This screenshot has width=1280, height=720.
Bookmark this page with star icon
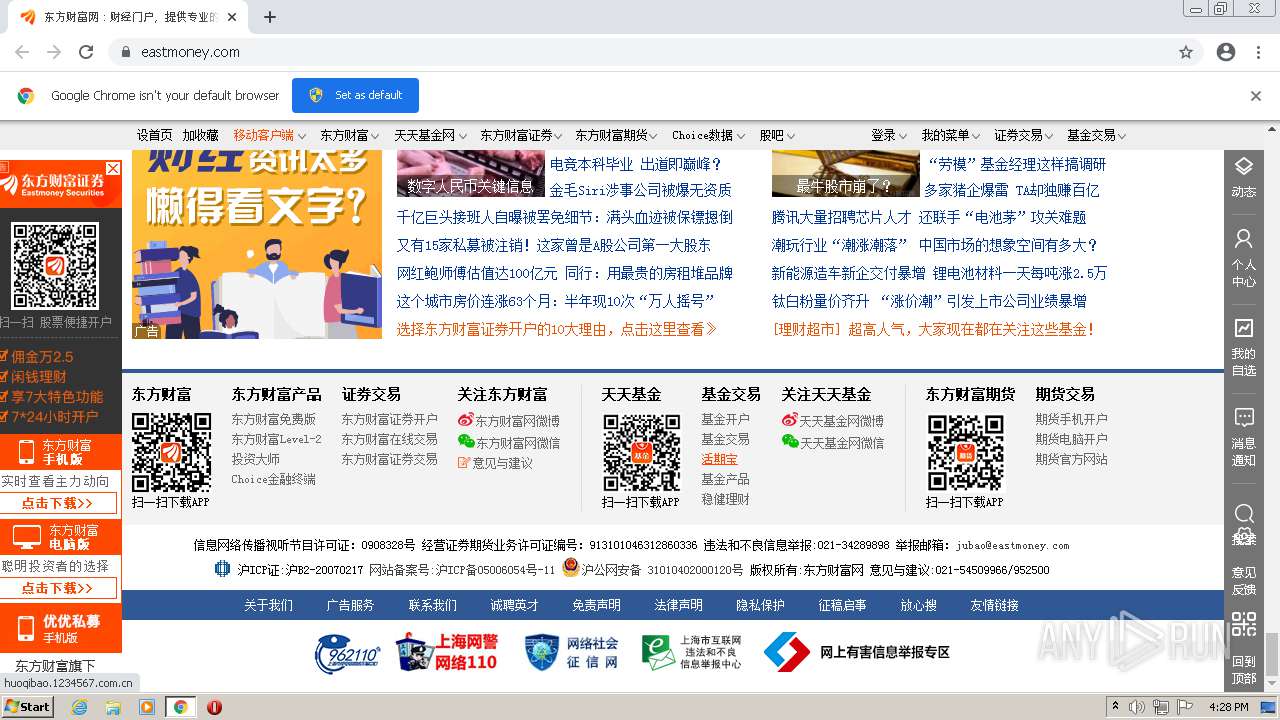[x=1186, y=52]
